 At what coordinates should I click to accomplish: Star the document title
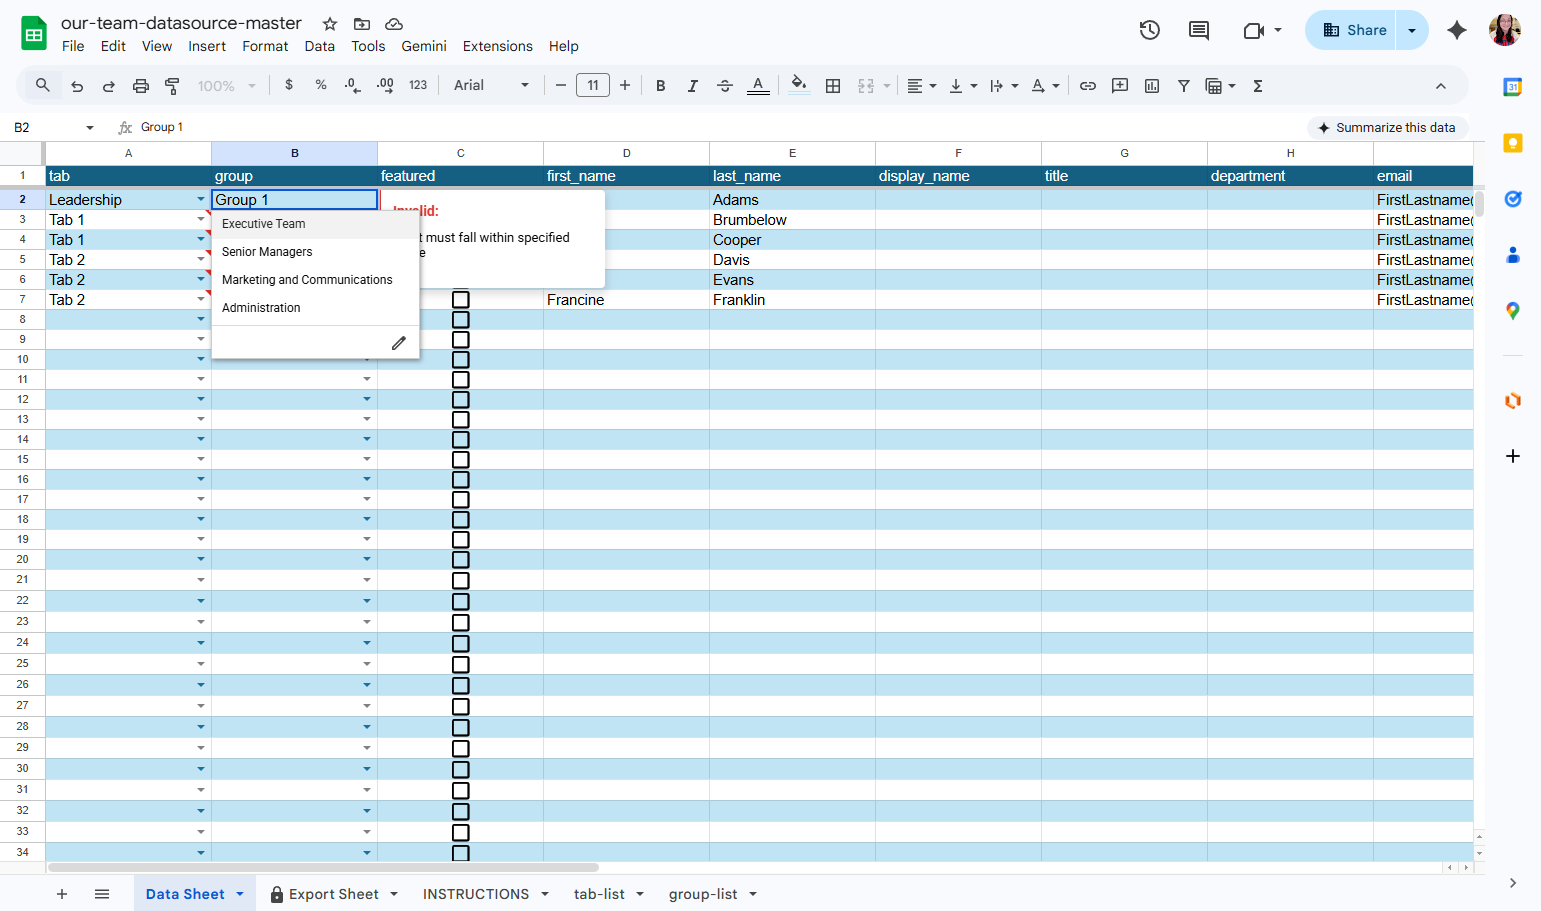(x=330, y=24)
